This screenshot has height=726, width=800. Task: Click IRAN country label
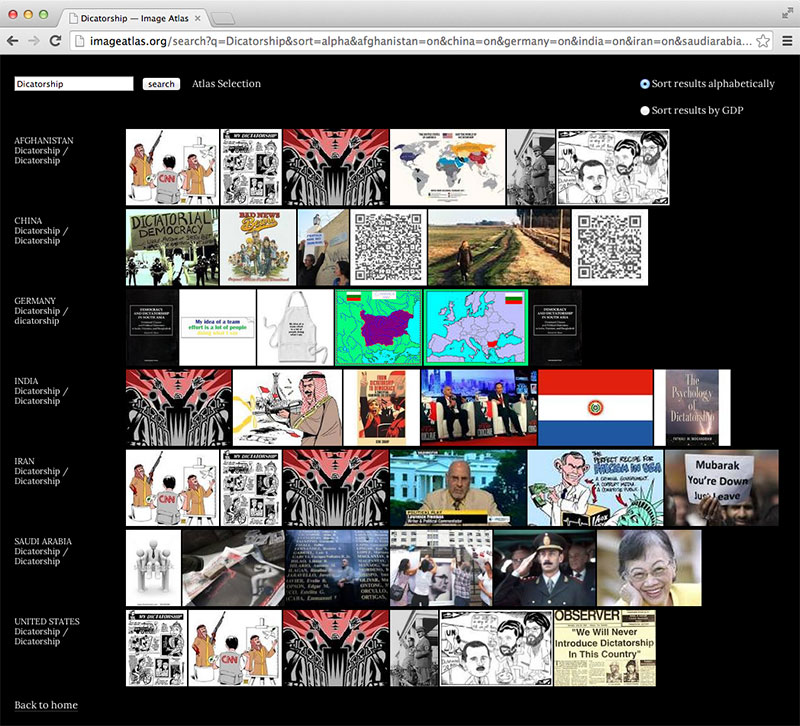coord(24,461)
